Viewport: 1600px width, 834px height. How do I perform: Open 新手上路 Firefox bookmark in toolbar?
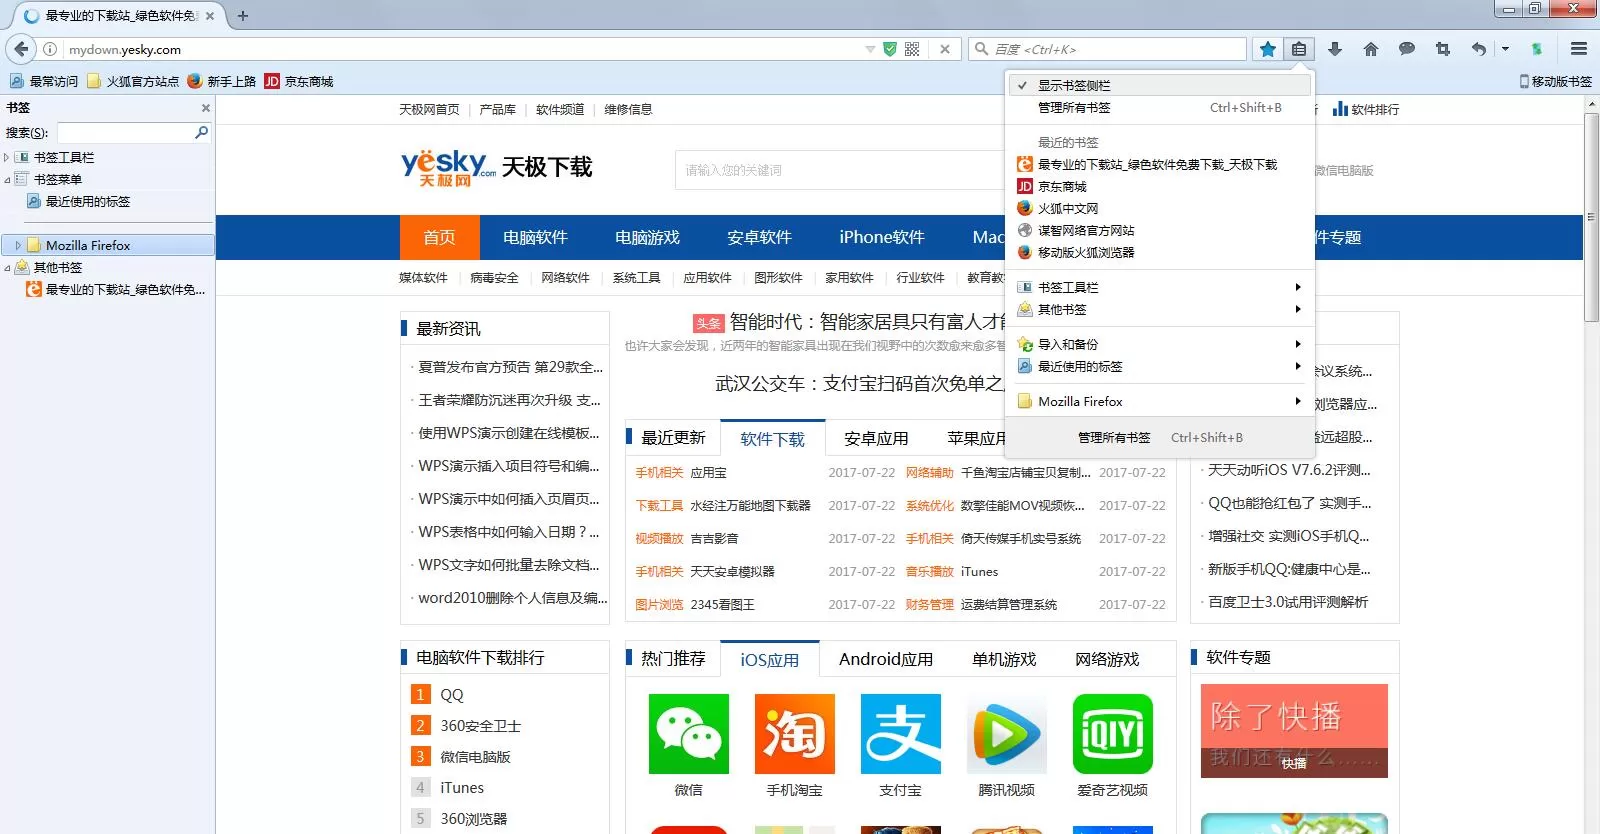pyautogui.click(x=221, y=82)
